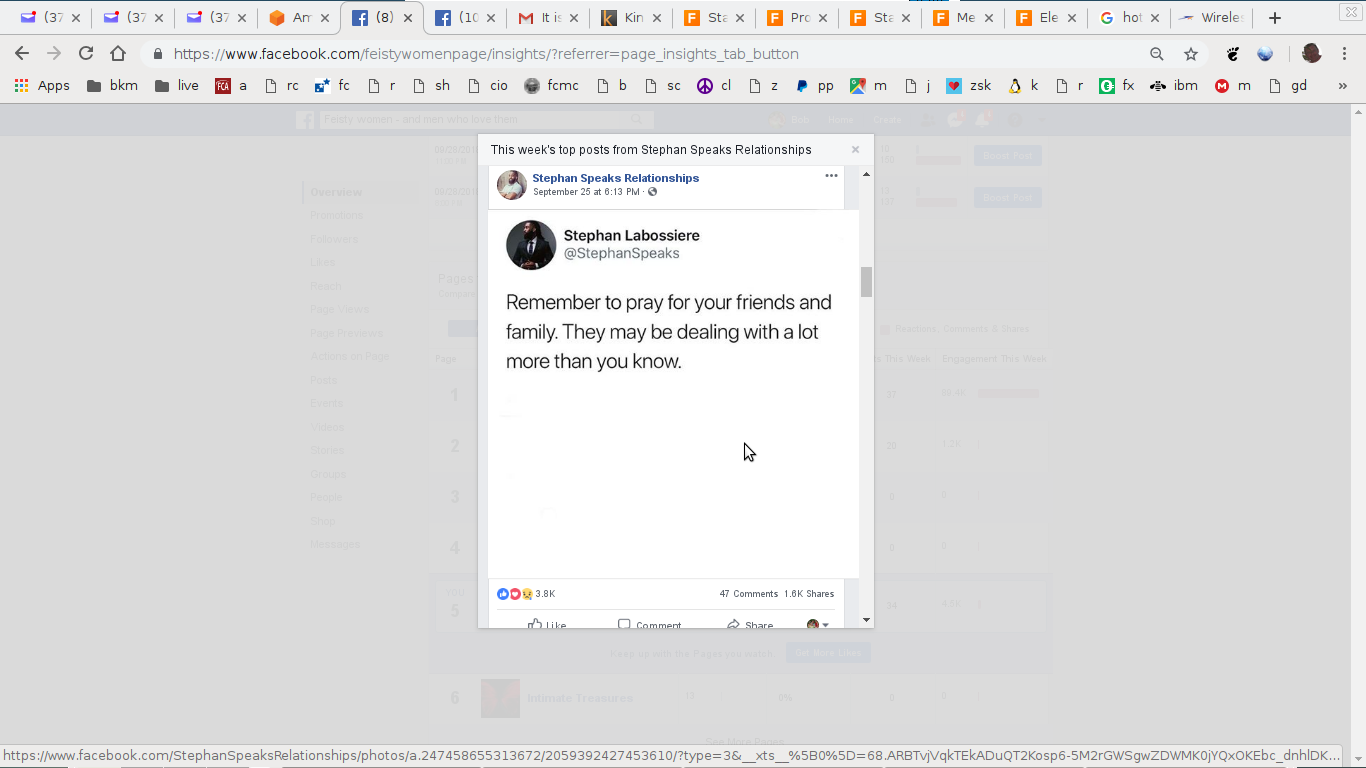Open Stephan Speaks Relationships page link
1366x768 pixels.
(615, 178)
